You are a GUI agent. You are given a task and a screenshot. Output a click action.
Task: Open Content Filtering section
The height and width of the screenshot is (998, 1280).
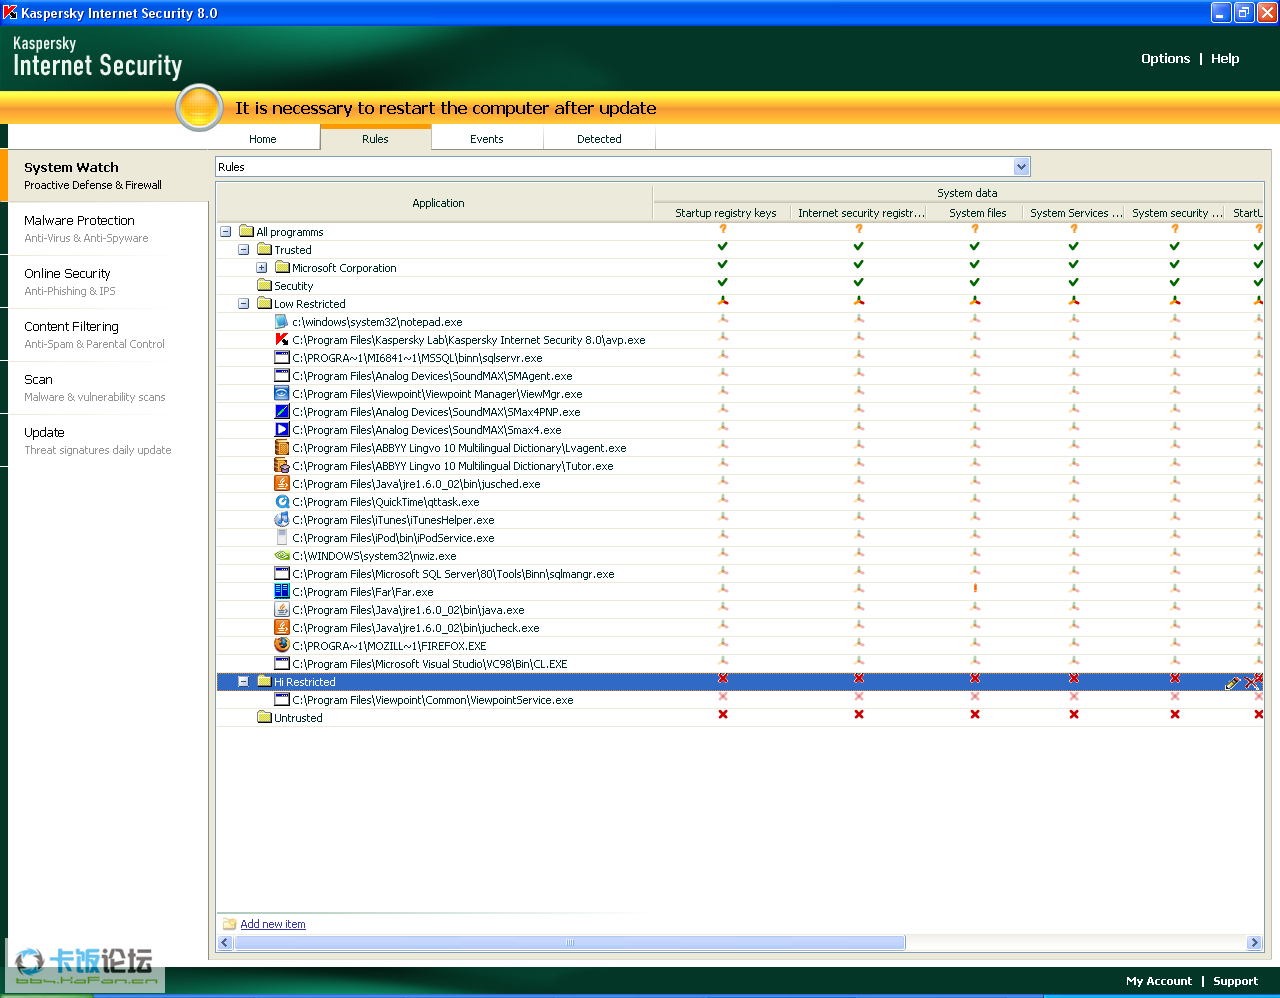coord(105,334)
